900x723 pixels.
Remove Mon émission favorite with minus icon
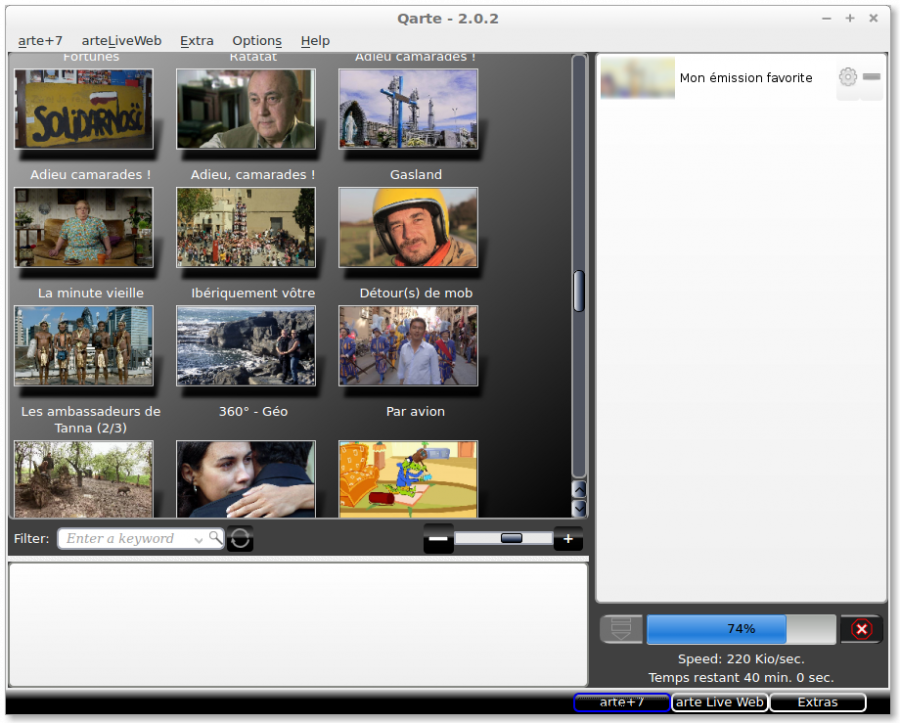[x=871, y=77]
